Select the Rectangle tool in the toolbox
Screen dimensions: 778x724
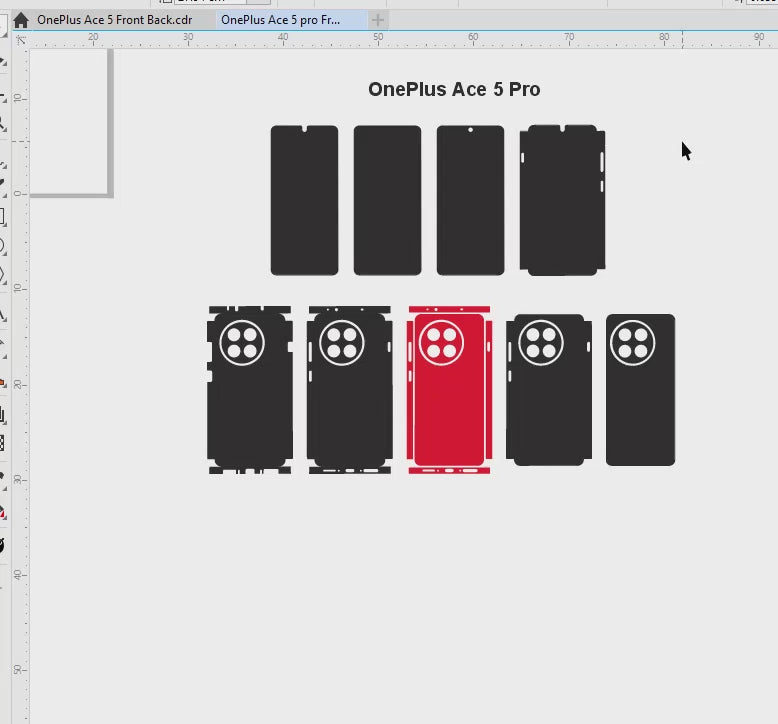point(3,217)
